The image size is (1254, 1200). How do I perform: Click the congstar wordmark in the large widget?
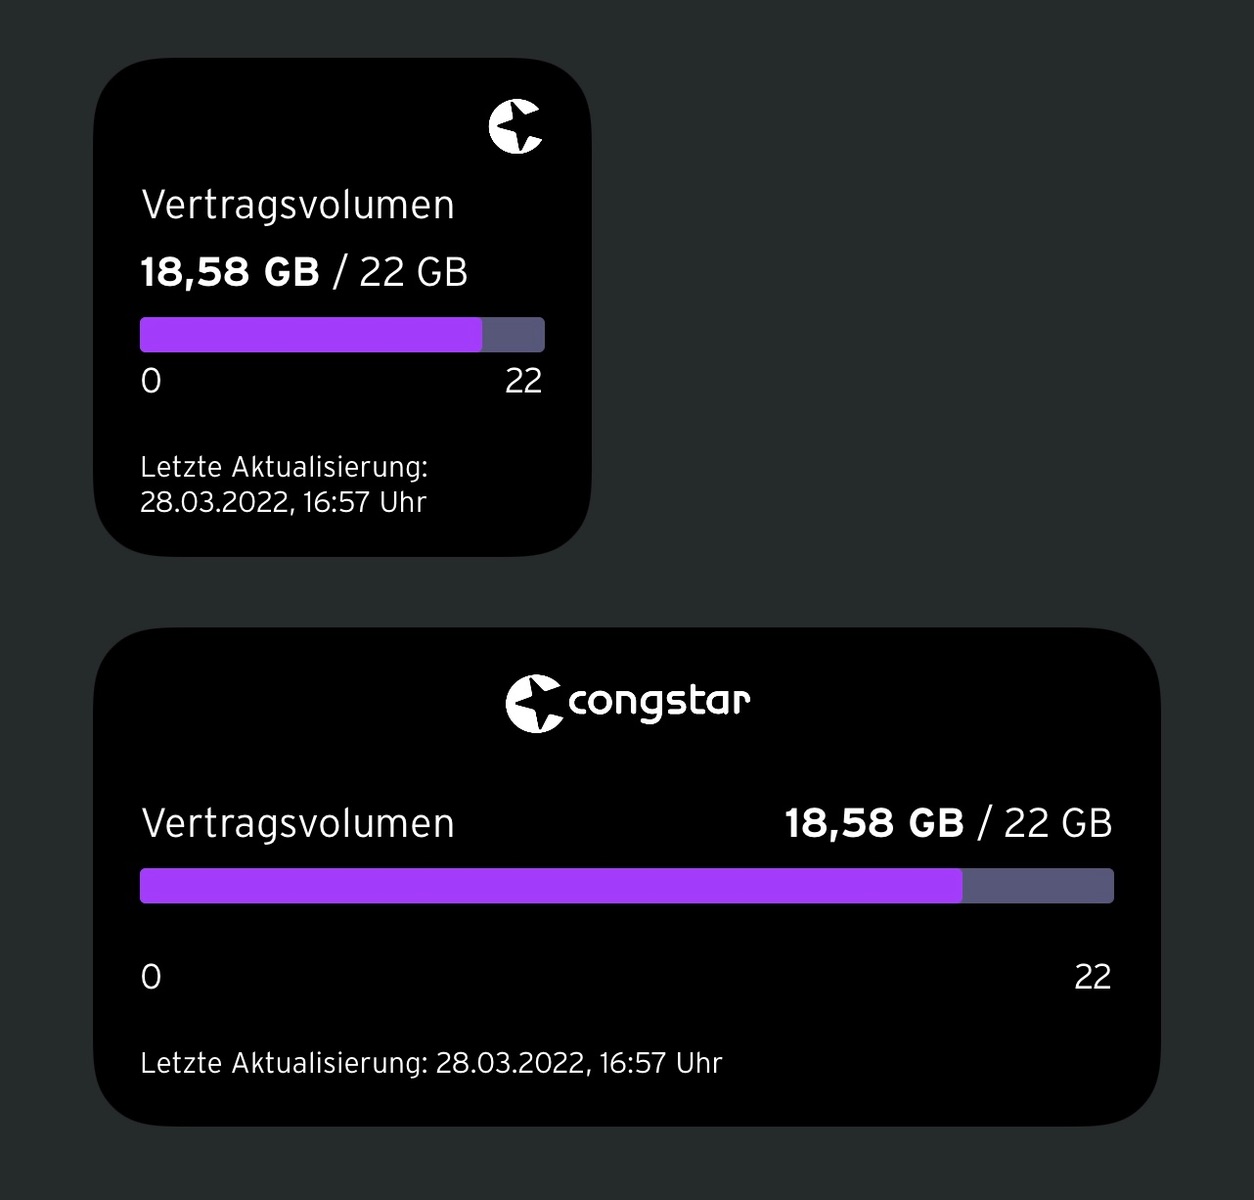(x=659, y=702)
